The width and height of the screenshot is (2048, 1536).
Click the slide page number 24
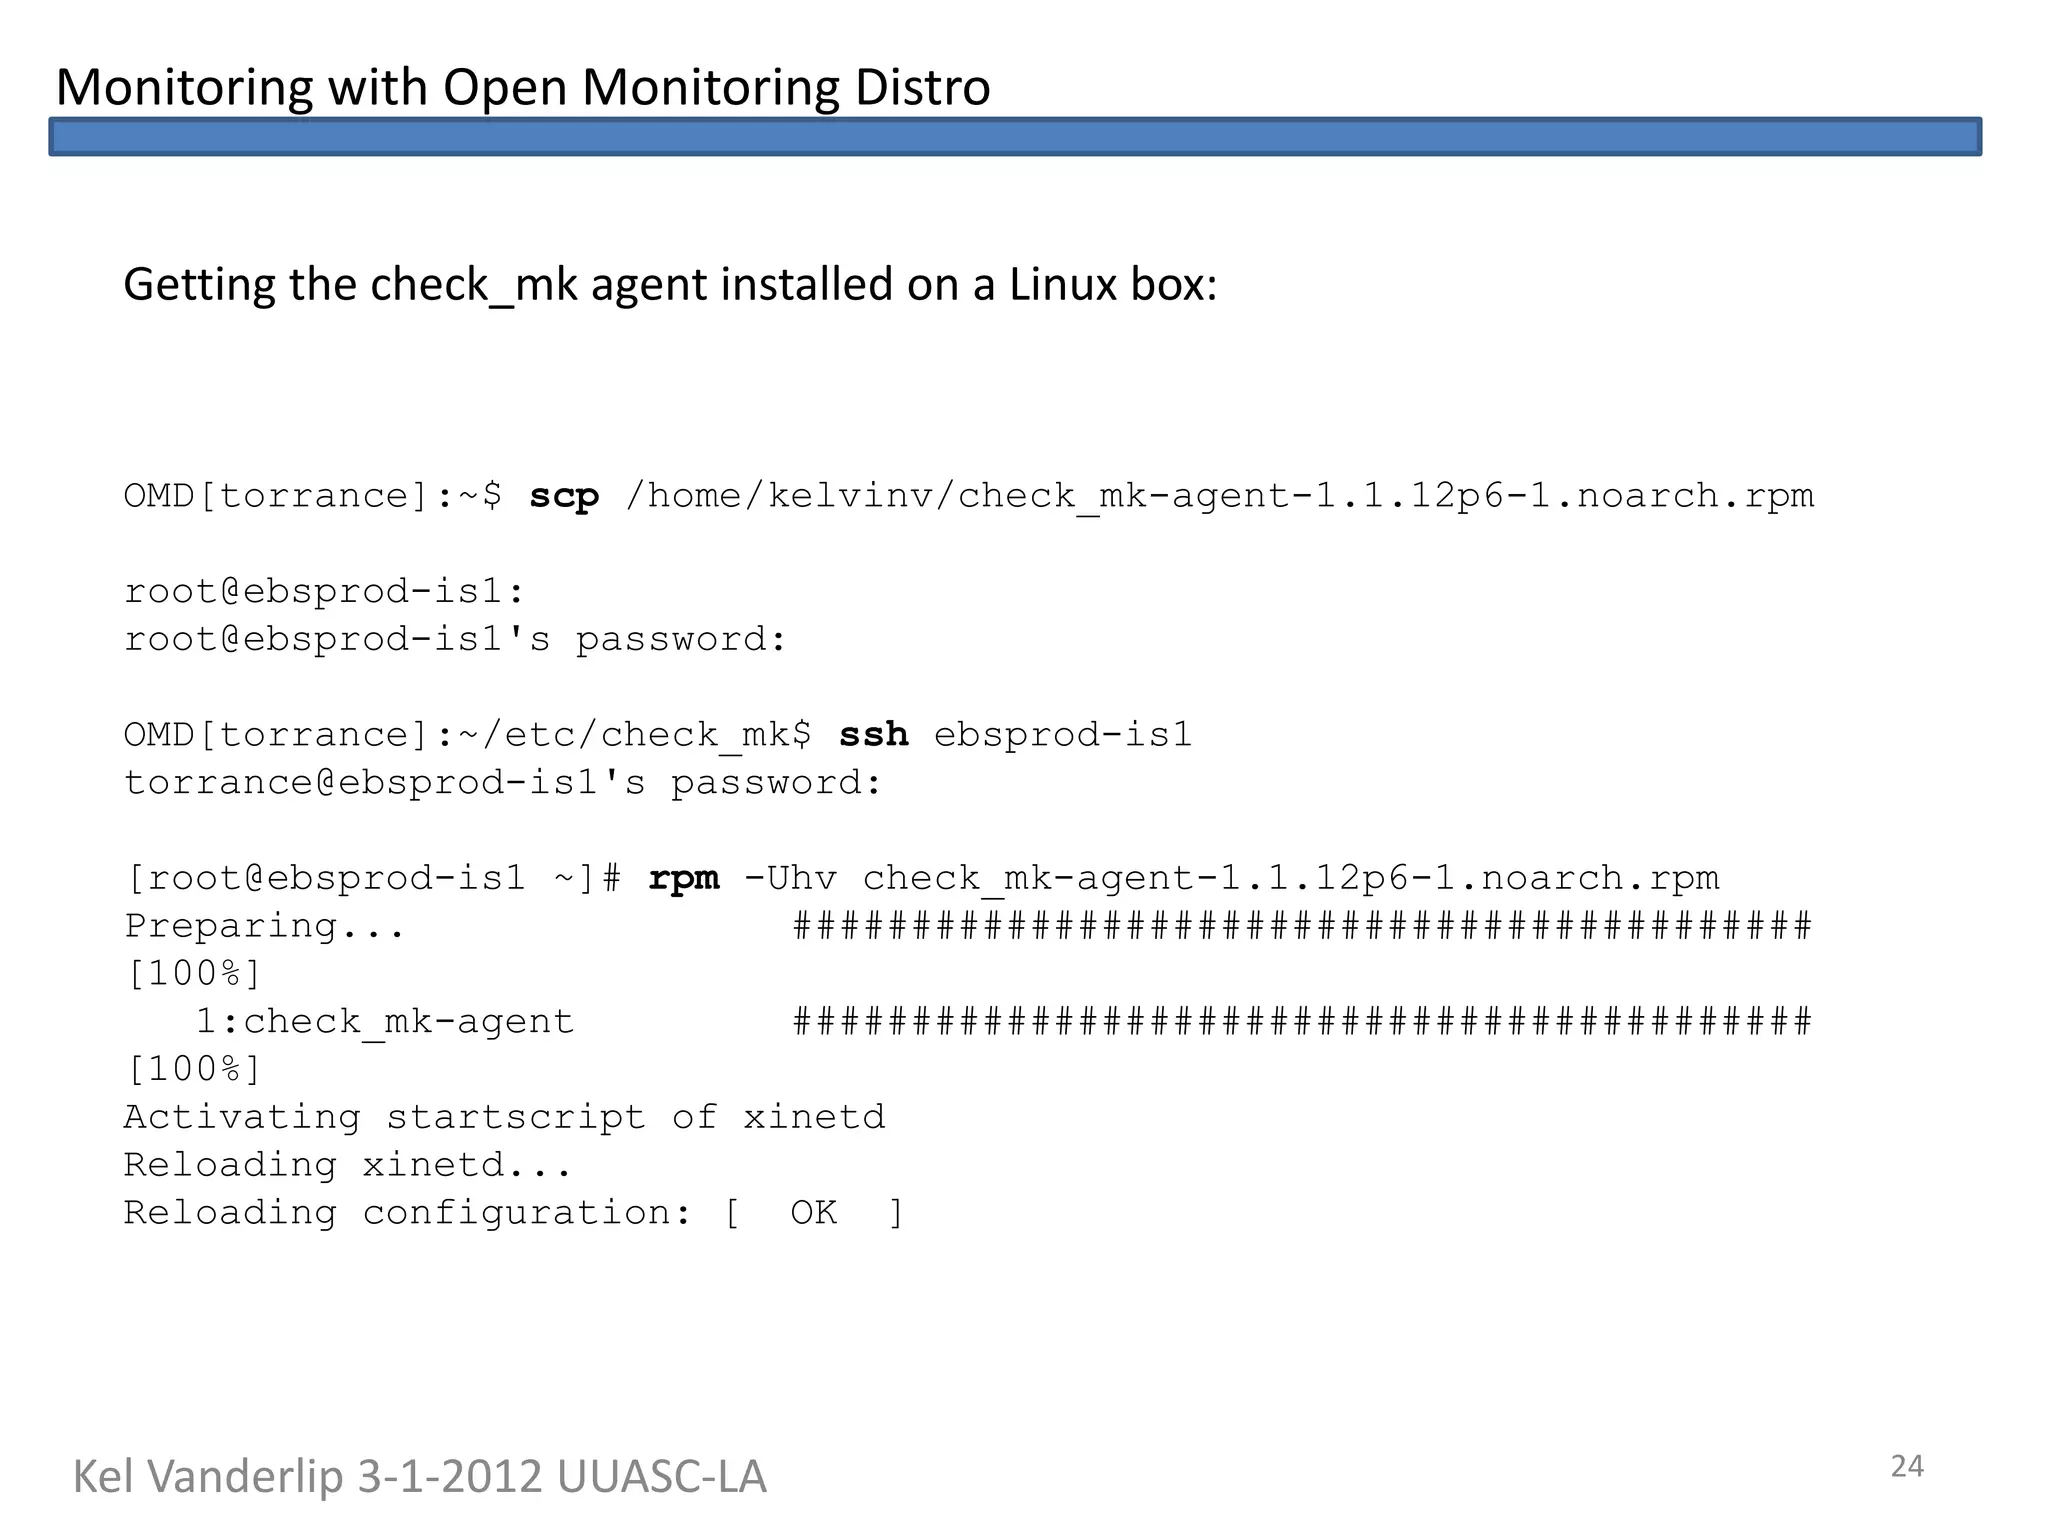(x=1906, y=1467)
